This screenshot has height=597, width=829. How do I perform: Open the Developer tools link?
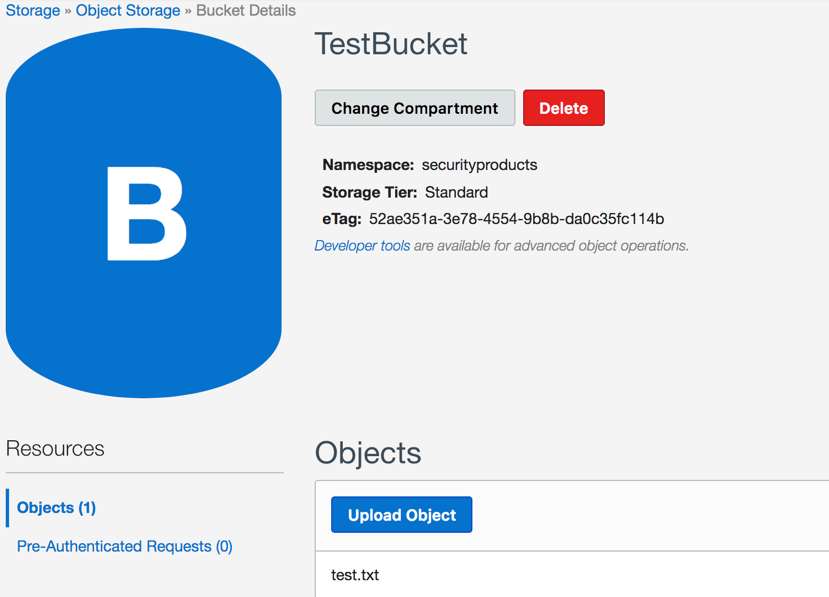(x=362, y=246)
